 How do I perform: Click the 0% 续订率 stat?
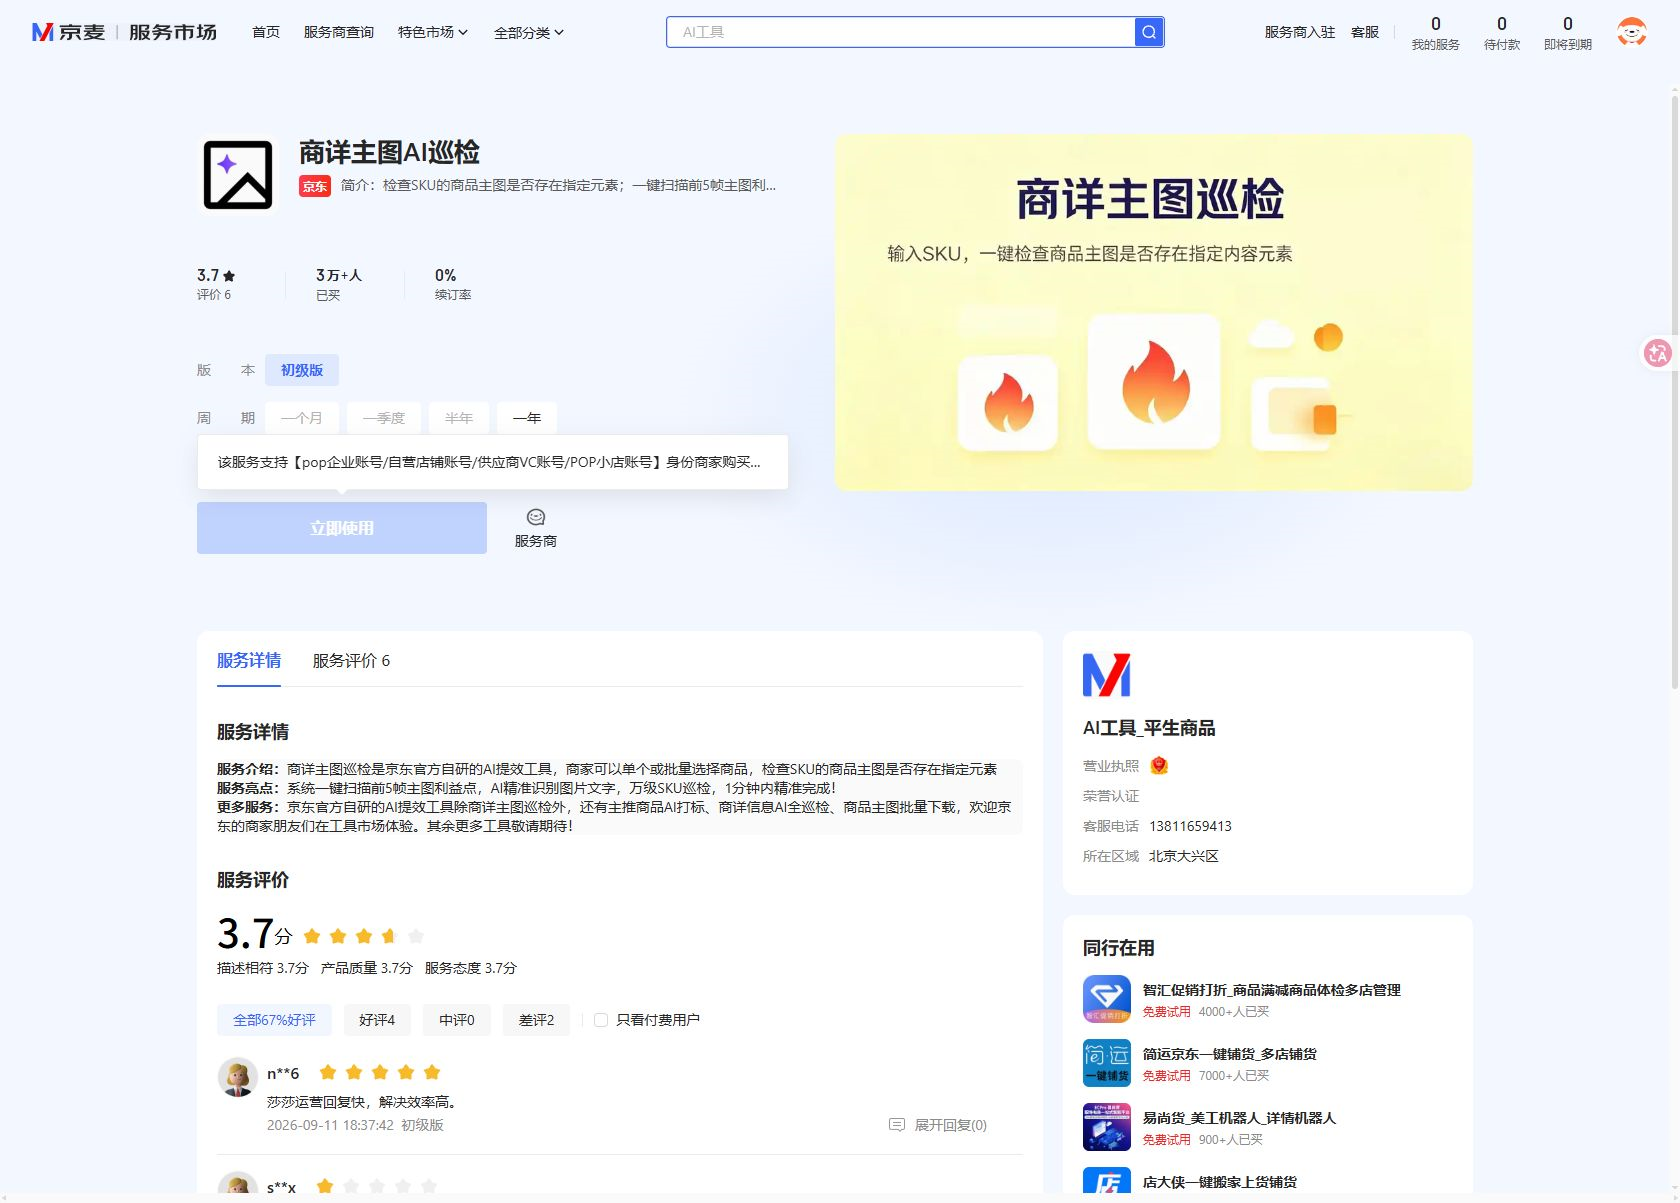[x=453, y=284]
